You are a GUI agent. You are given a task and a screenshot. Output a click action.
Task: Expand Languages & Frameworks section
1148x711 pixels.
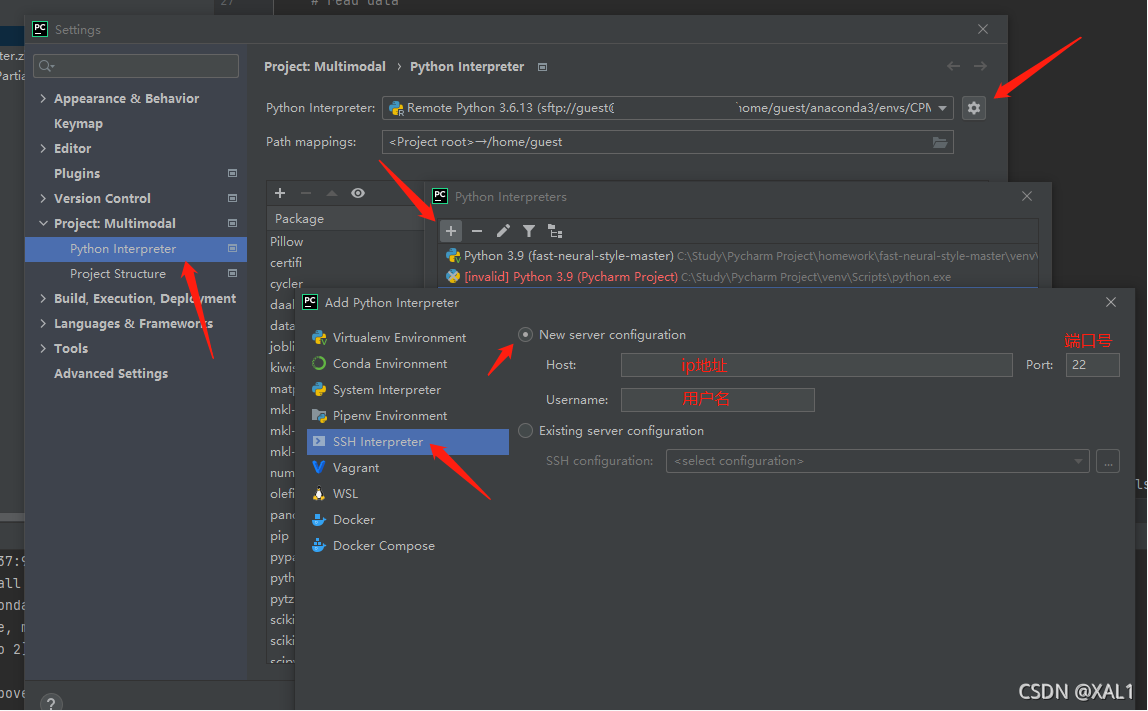pos(43,323)
